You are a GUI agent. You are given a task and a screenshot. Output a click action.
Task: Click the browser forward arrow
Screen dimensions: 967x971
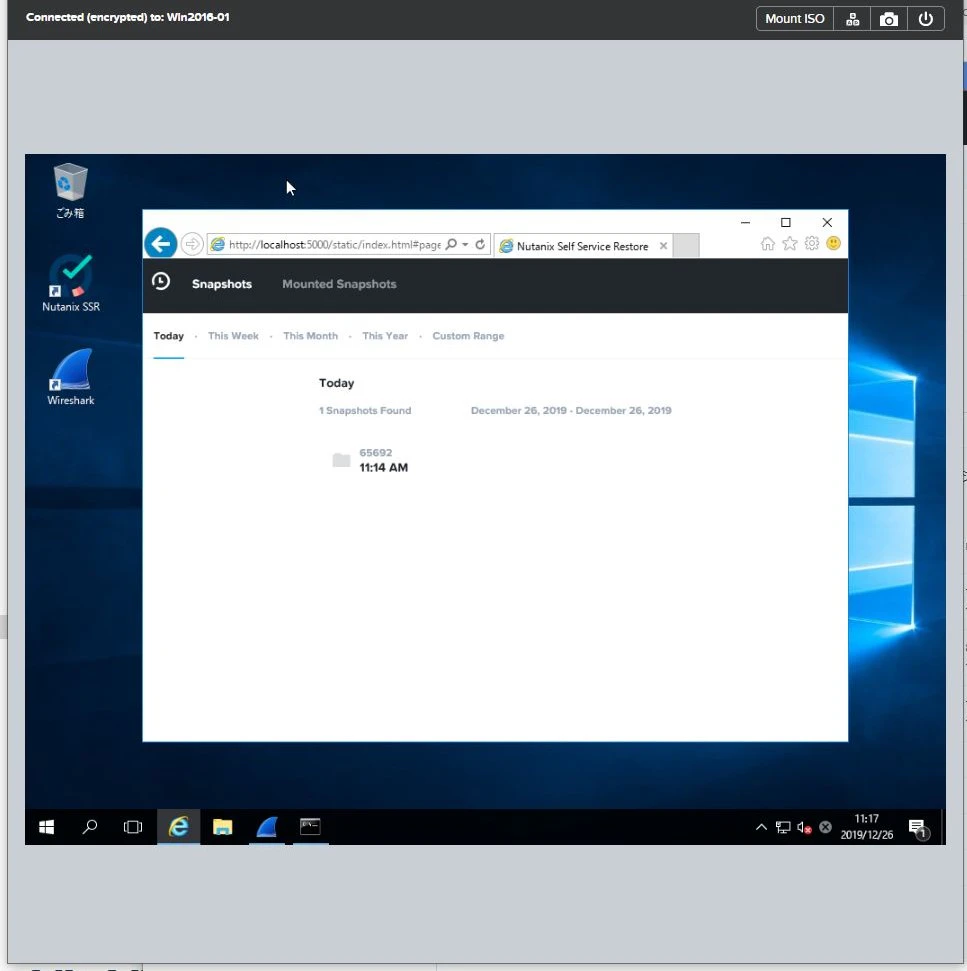click(x=193, y=244)
